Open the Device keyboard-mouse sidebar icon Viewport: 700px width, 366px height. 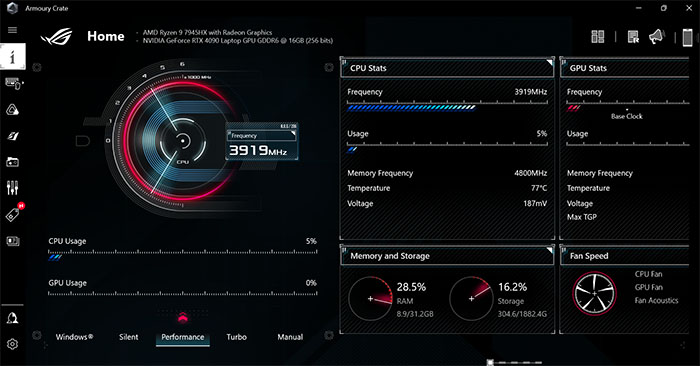13,83
